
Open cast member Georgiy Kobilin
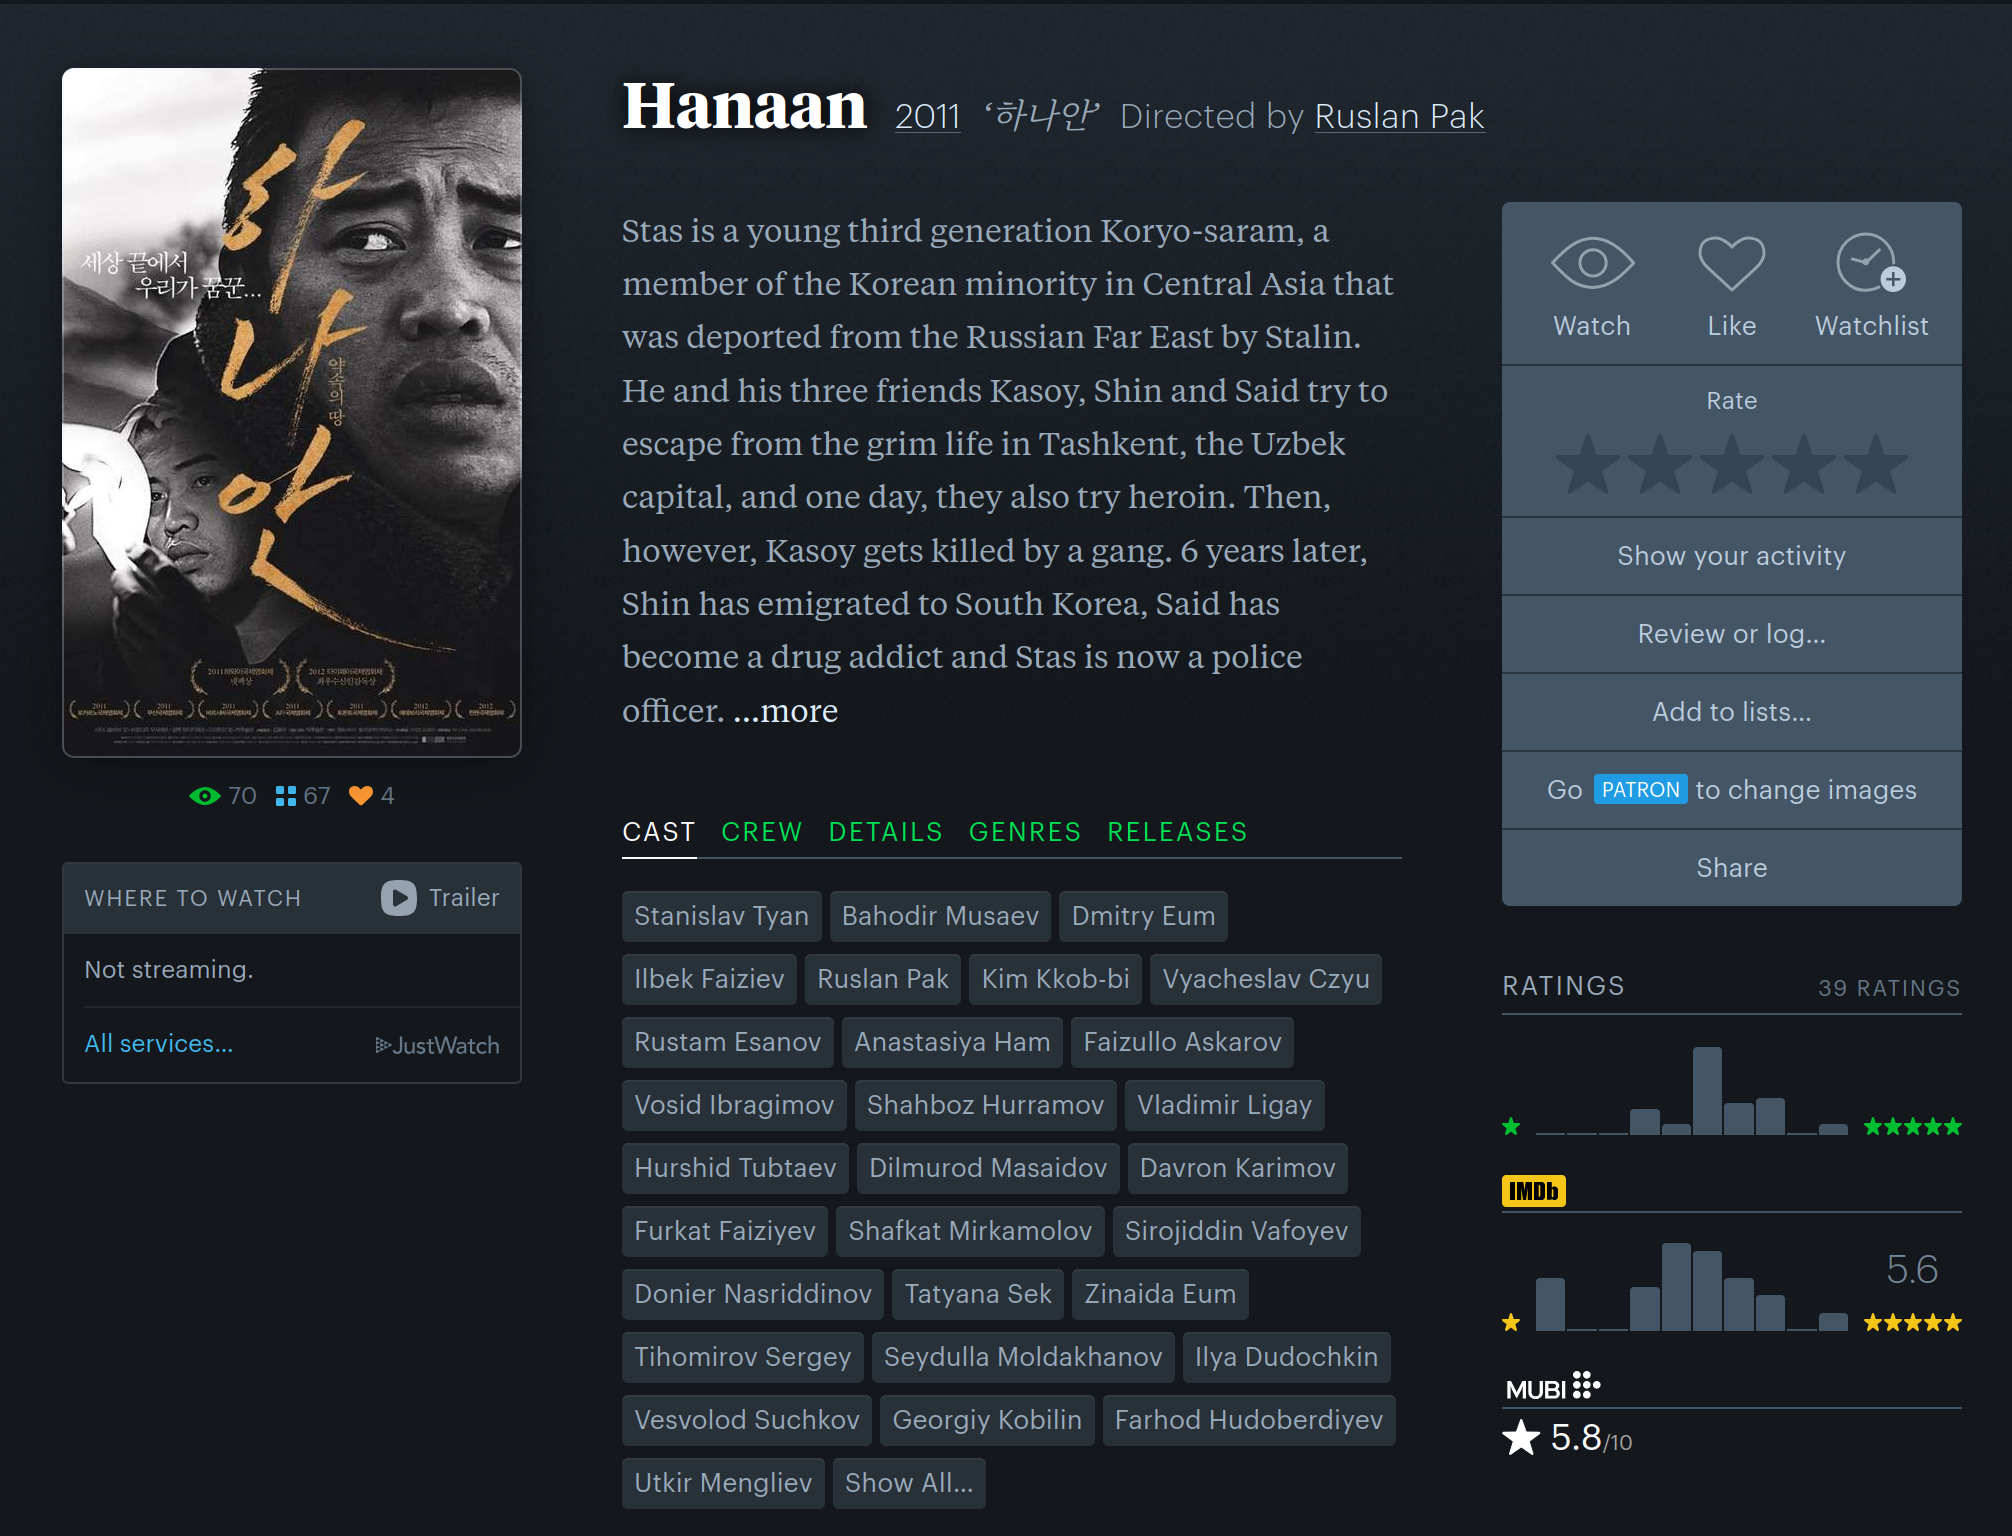tap(987, 1420)
